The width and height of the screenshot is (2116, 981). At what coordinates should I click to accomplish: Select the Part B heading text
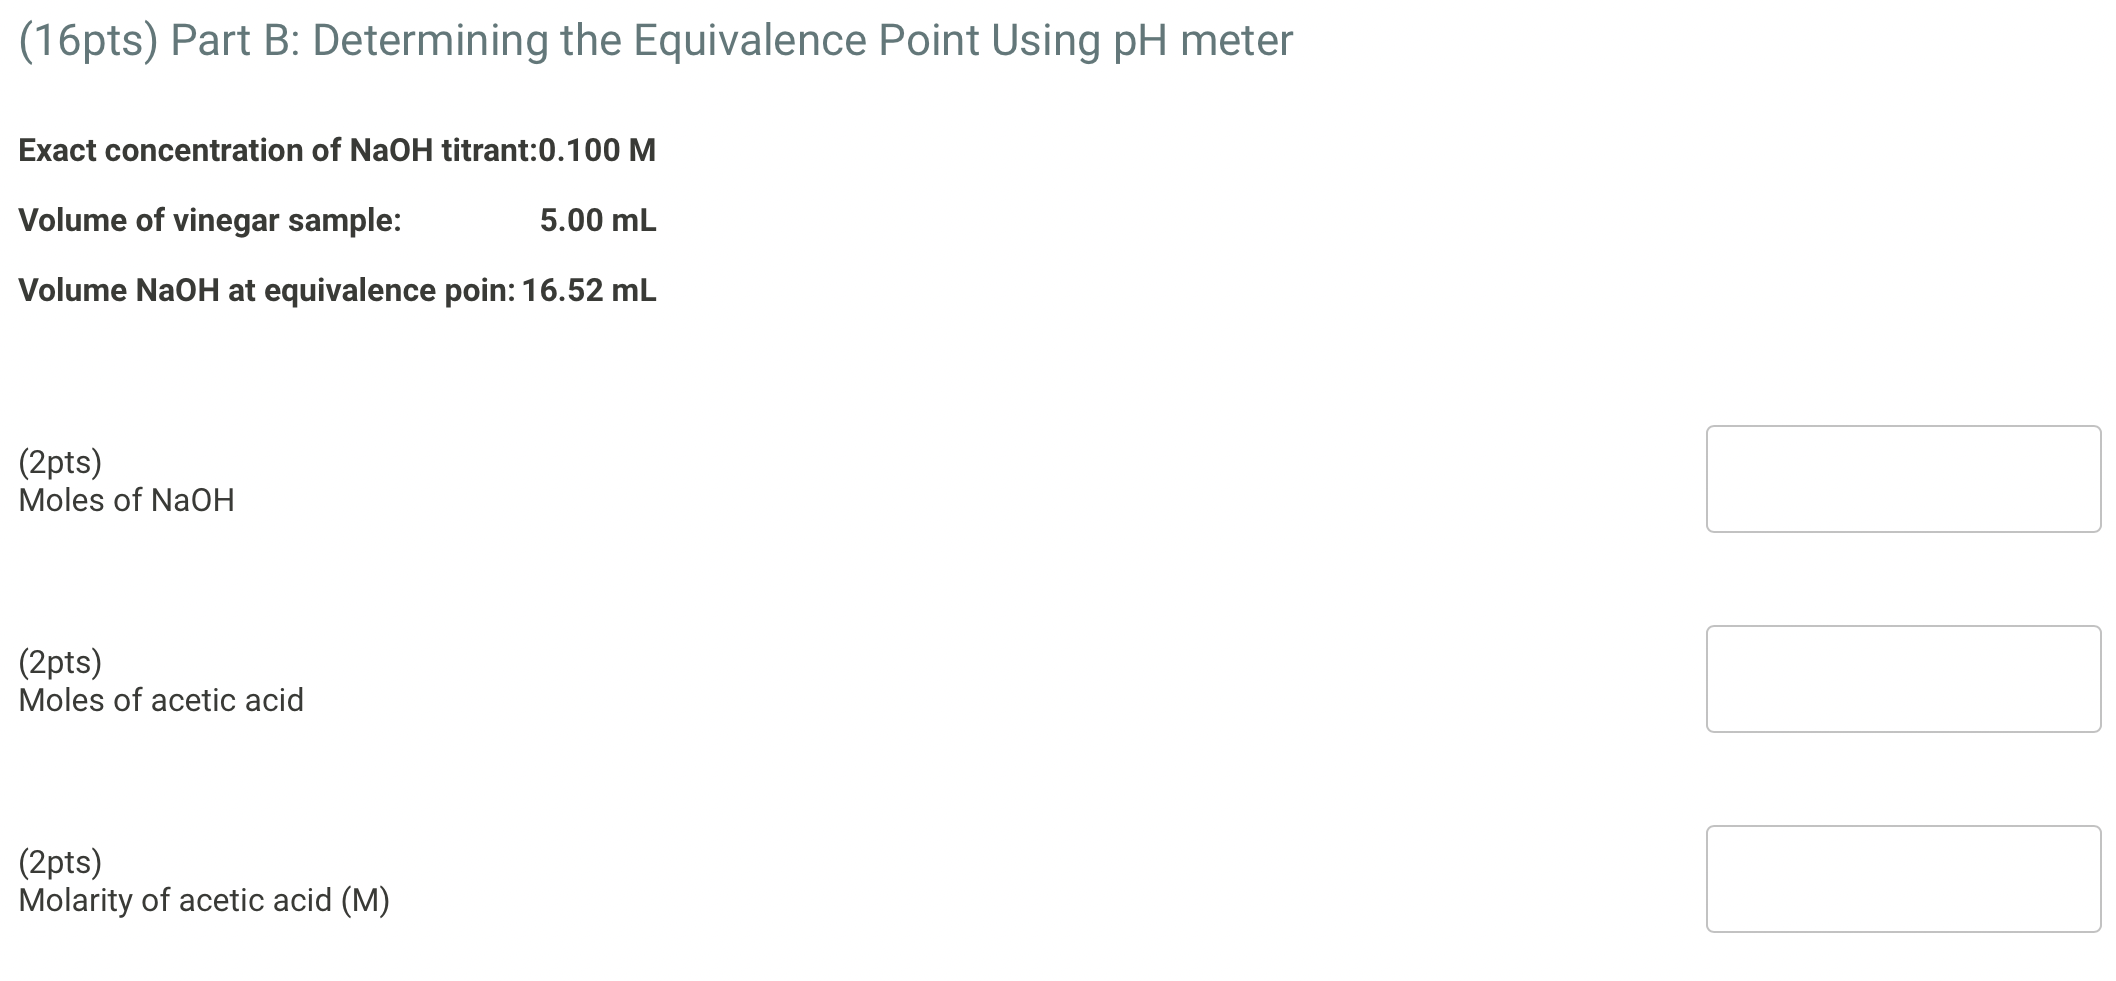pyautogui.click(x=650, y=40)
